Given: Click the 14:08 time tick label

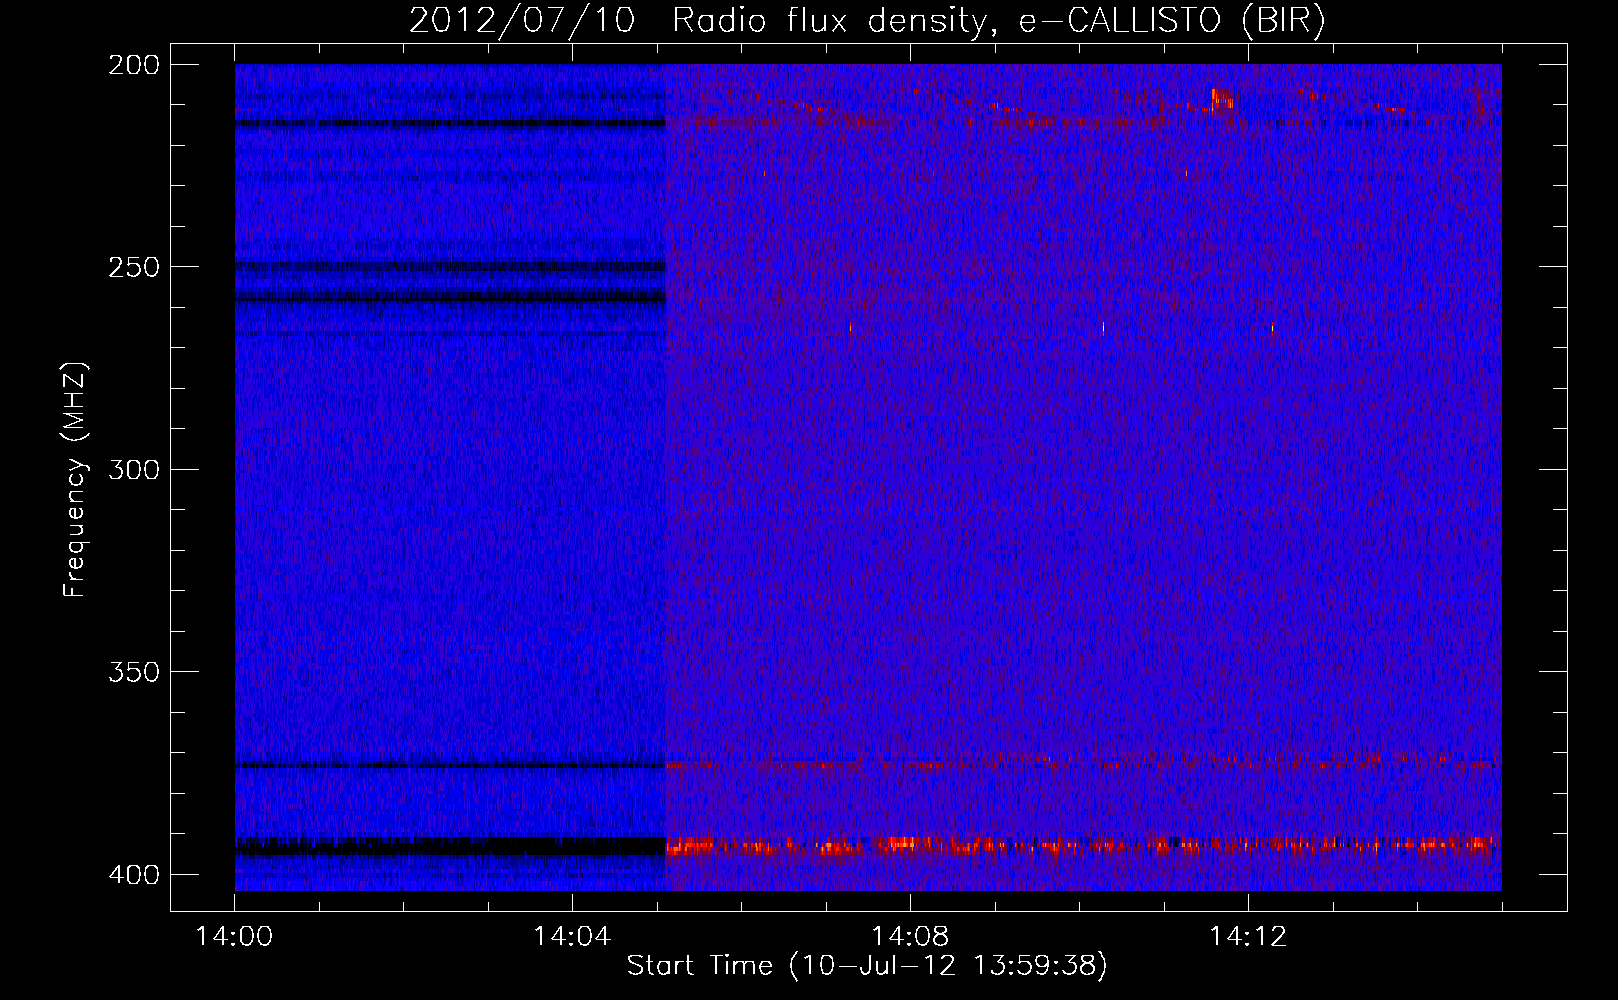Looking at the screenshot, I should coord(910,937).
